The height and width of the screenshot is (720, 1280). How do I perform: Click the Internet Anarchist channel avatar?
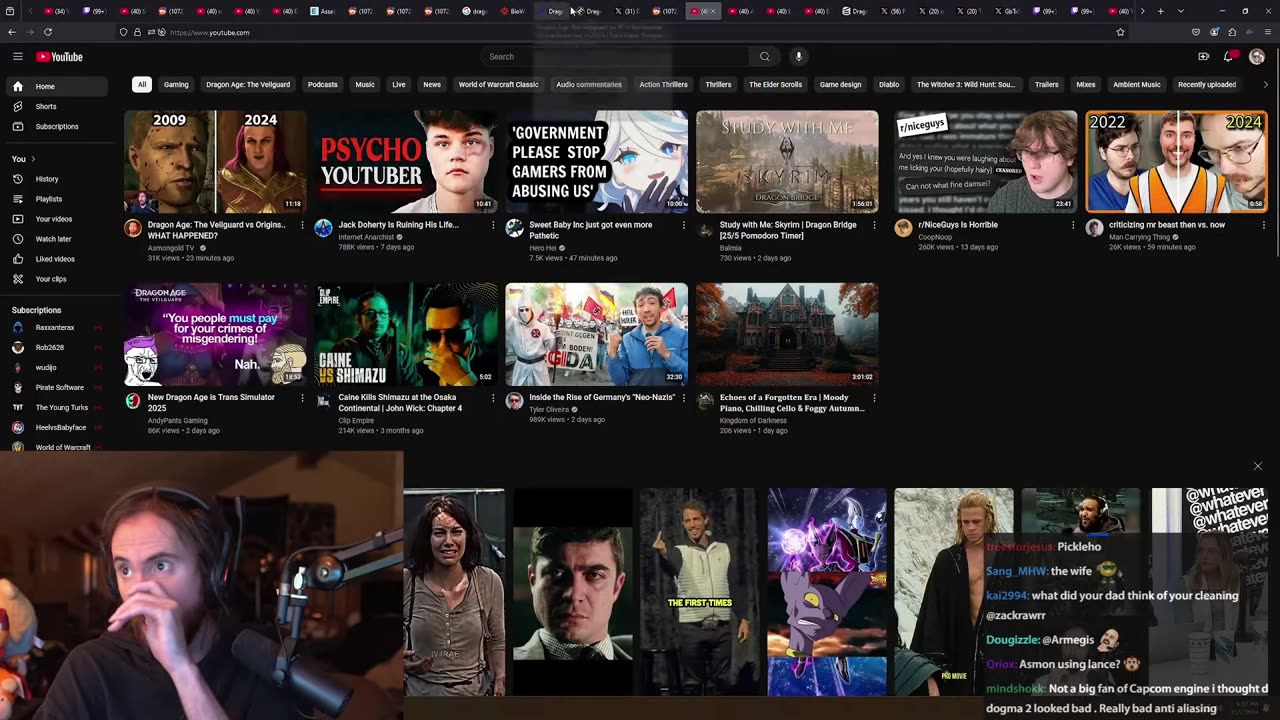[323, 228]
